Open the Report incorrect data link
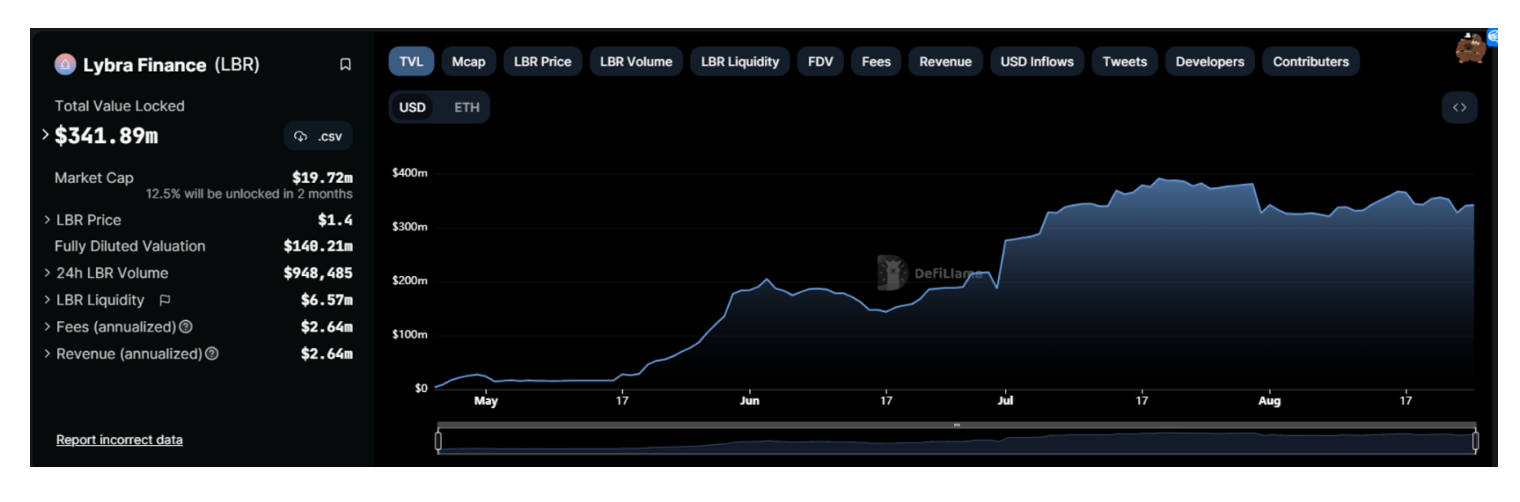The height and width of the screenshot is (502, 1520). coord(119,440)
